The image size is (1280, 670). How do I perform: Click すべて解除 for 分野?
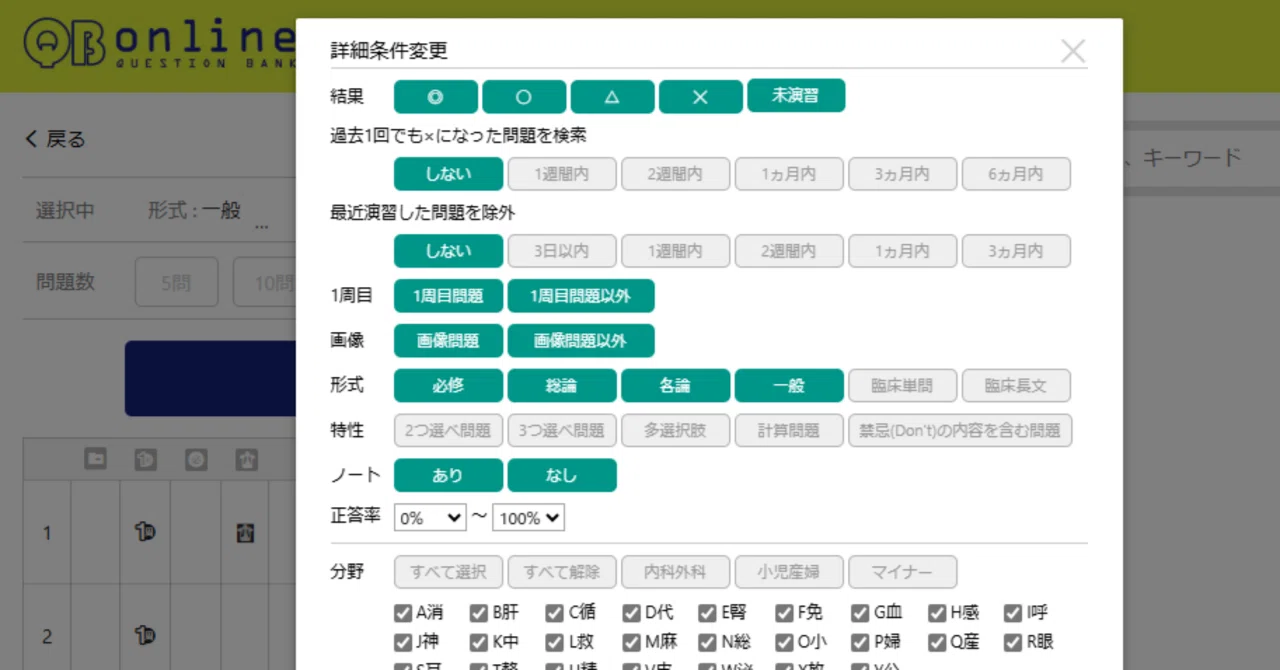[561, 573]
